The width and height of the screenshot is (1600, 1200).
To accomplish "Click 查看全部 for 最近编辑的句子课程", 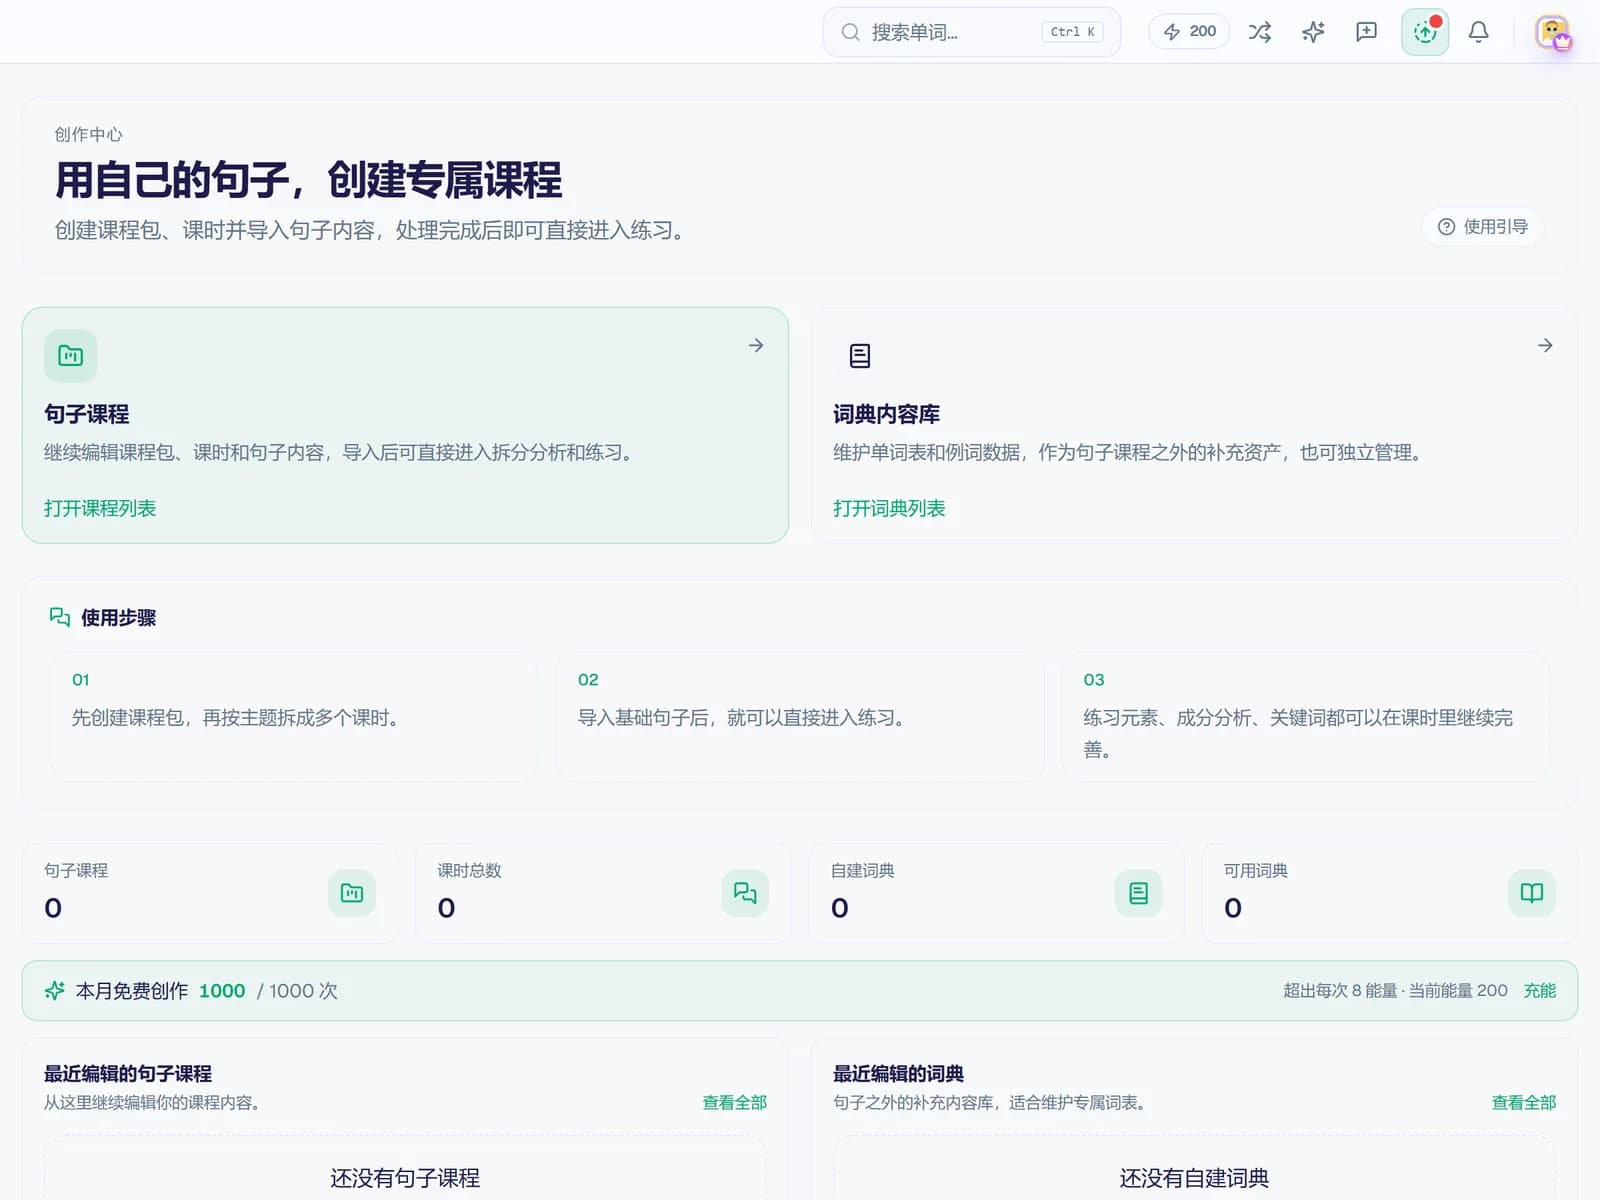I will click(735, 1102).
